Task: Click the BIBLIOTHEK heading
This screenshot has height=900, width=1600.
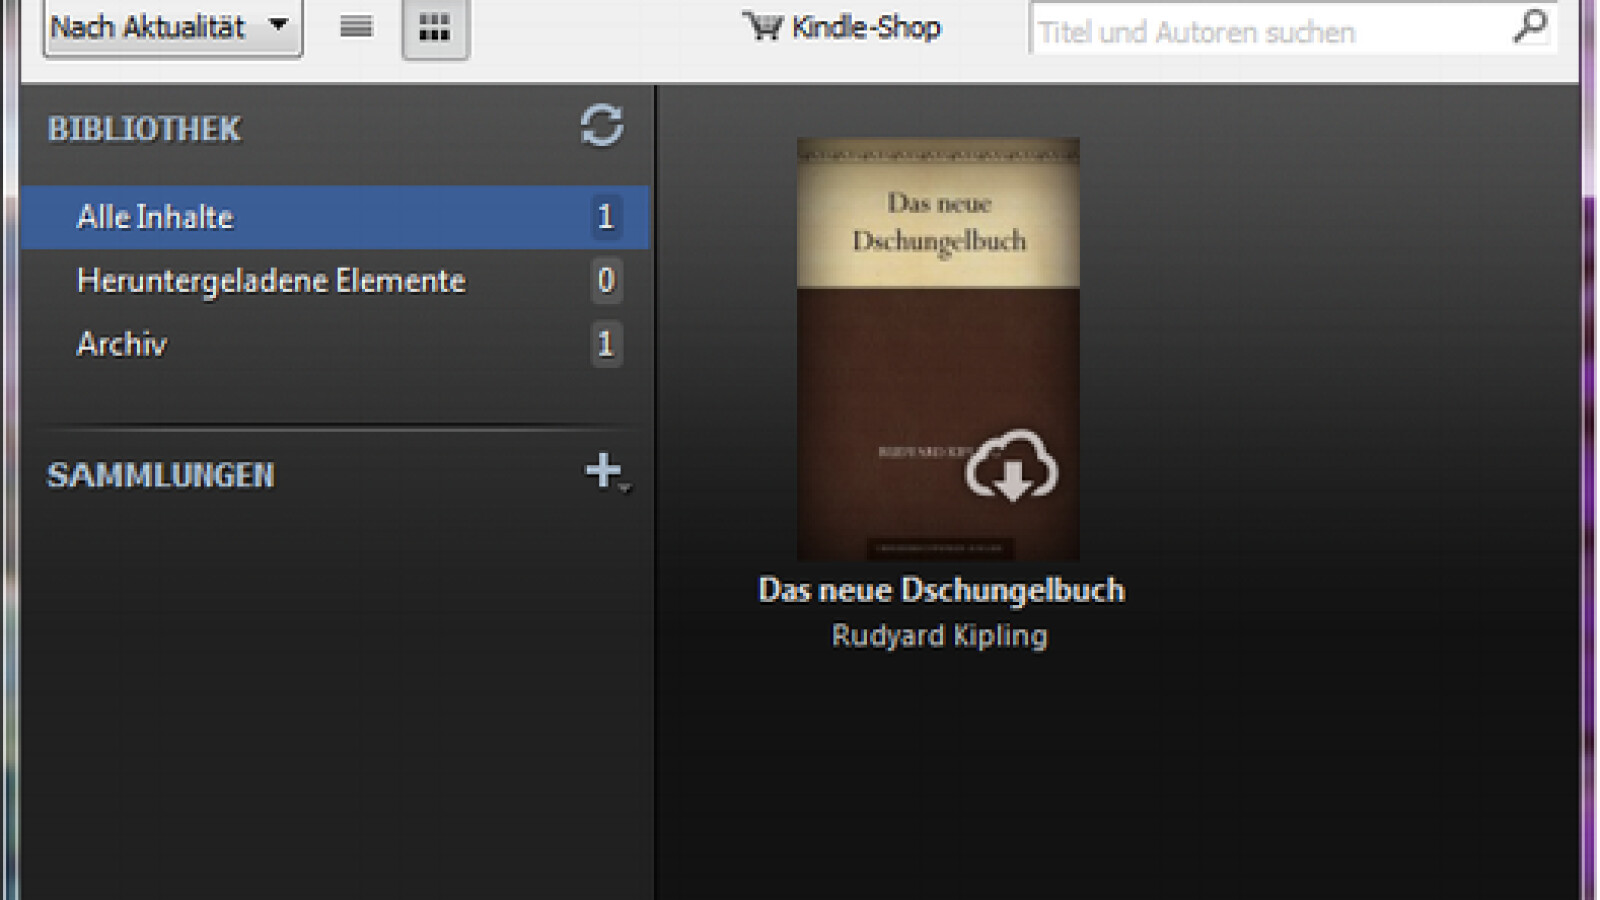Action: [x=145, y=129]
